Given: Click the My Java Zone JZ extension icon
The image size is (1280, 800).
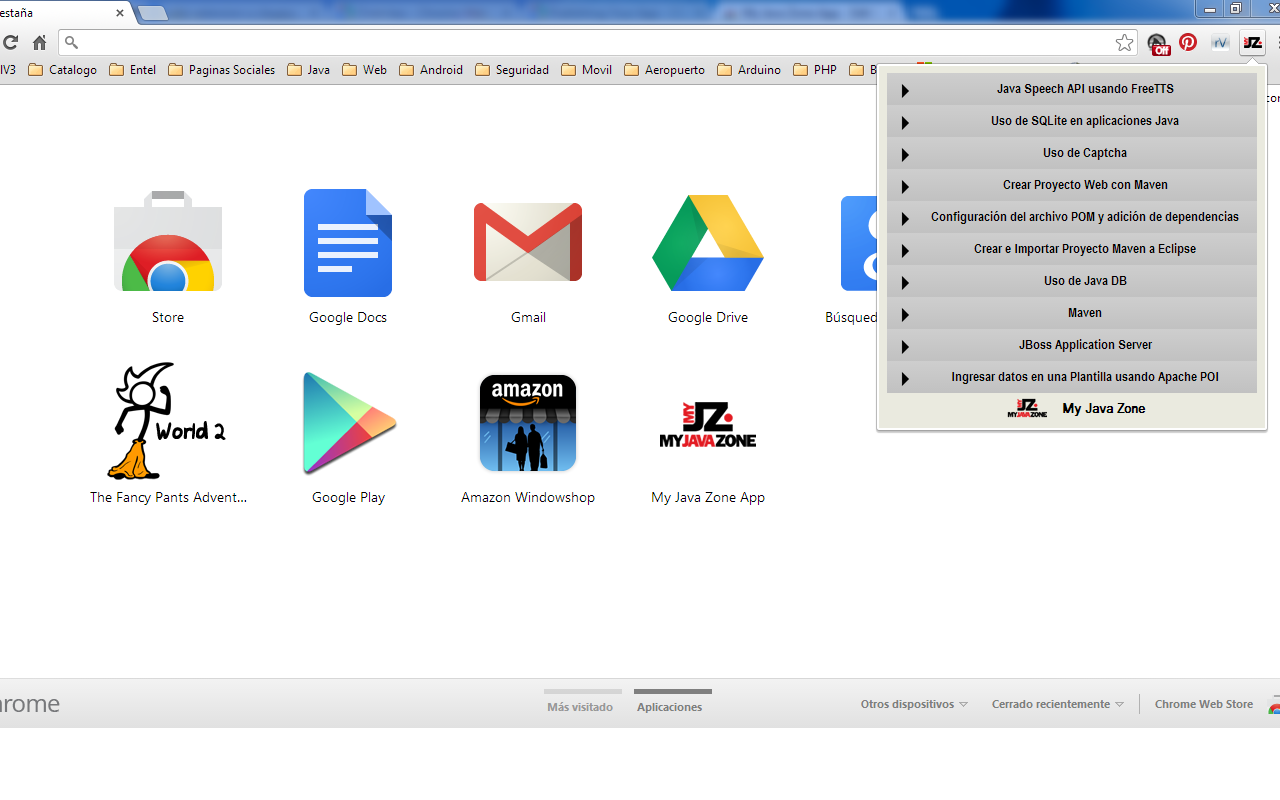Looking at the screenshot, I should (x=1252, y=42).
